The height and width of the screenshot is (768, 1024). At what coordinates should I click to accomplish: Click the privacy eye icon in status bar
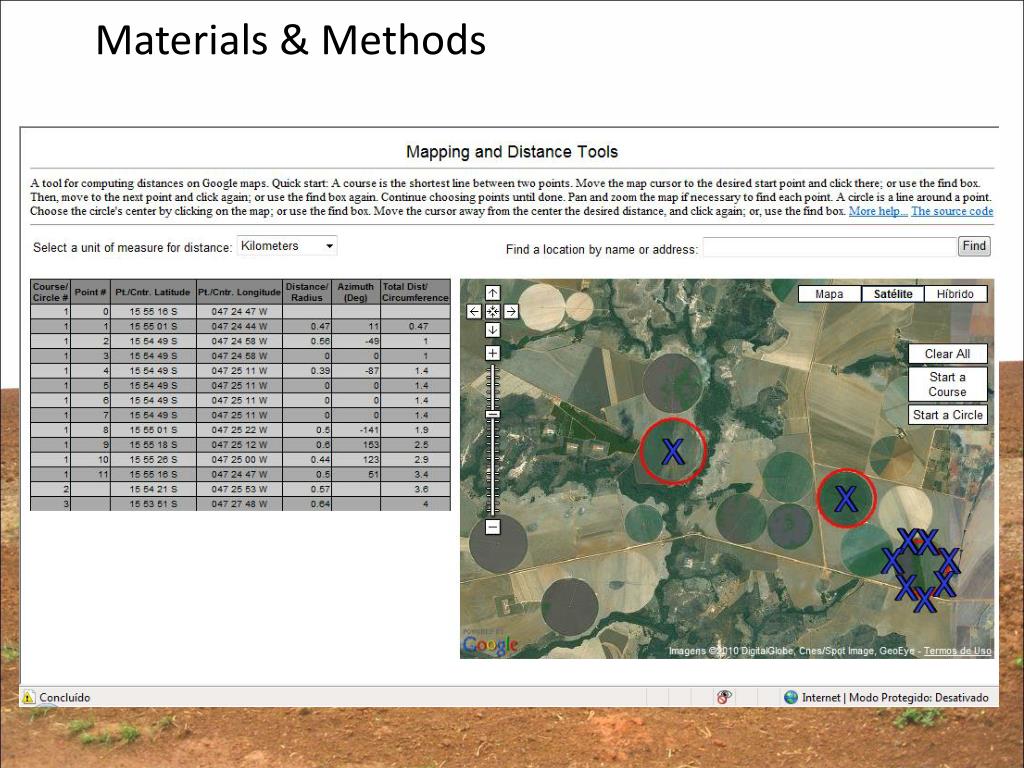tap(724, 697)
